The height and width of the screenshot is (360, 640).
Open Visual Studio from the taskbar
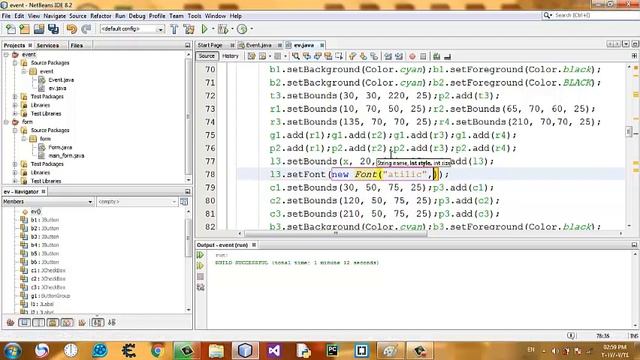pyautogui.click(x=274, y=351)
